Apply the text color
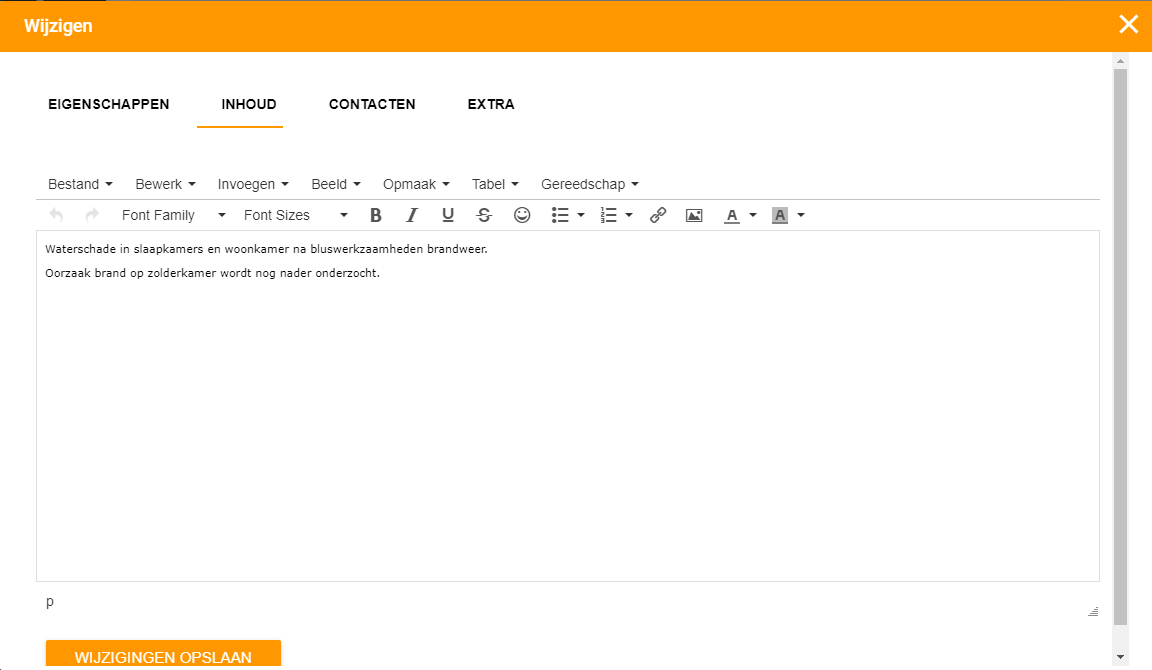 pyautogui.click(x=732, y=215)
